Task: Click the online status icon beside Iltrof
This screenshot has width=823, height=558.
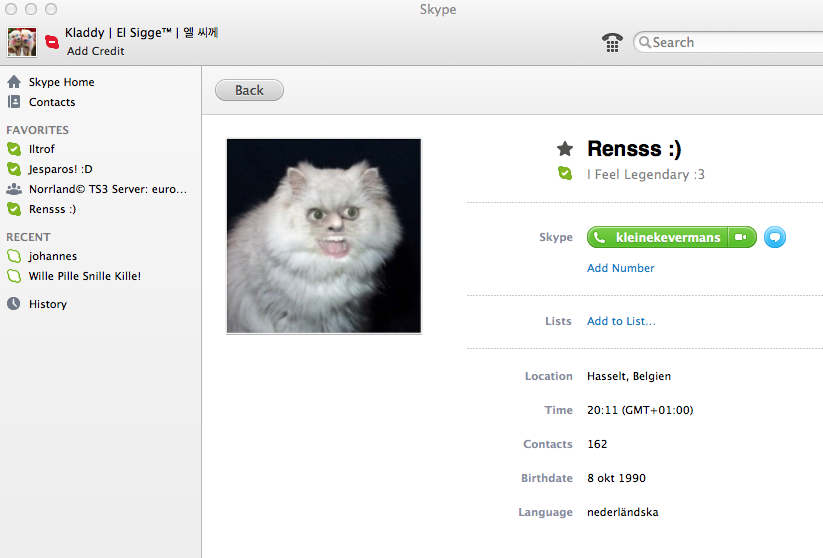Action: click(x=14, y=149)
